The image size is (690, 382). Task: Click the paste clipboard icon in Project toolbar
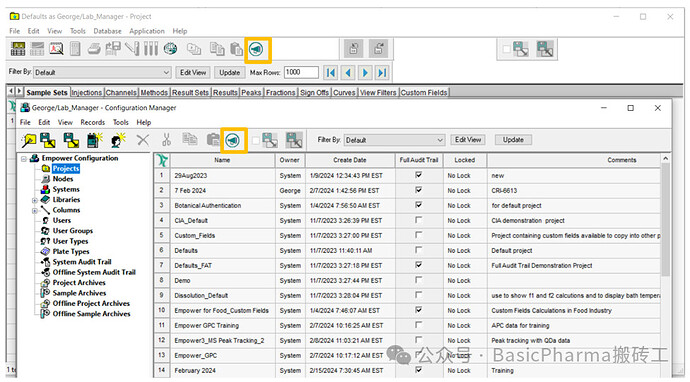click(236, 49)
